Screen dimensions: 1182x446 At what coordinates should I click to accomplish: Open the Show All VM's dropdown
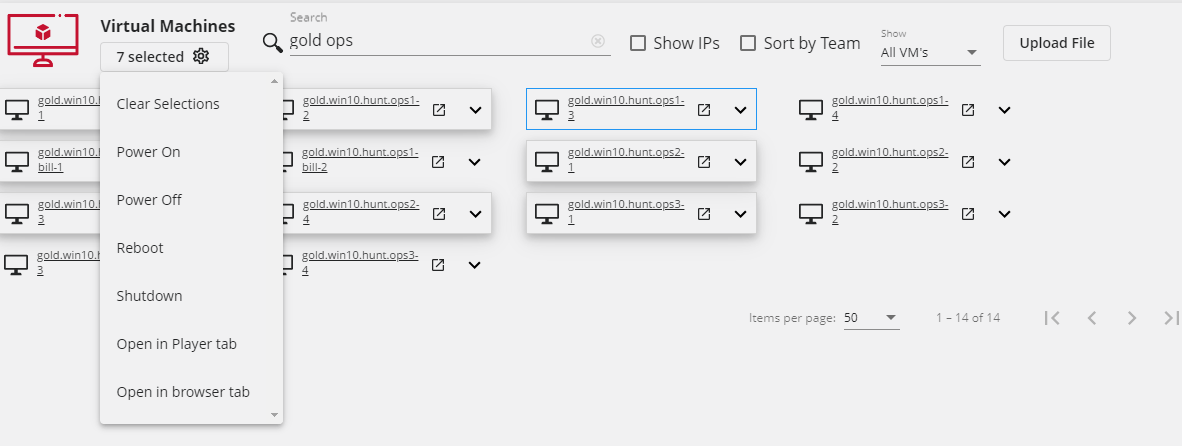click(x=929, y=52)
